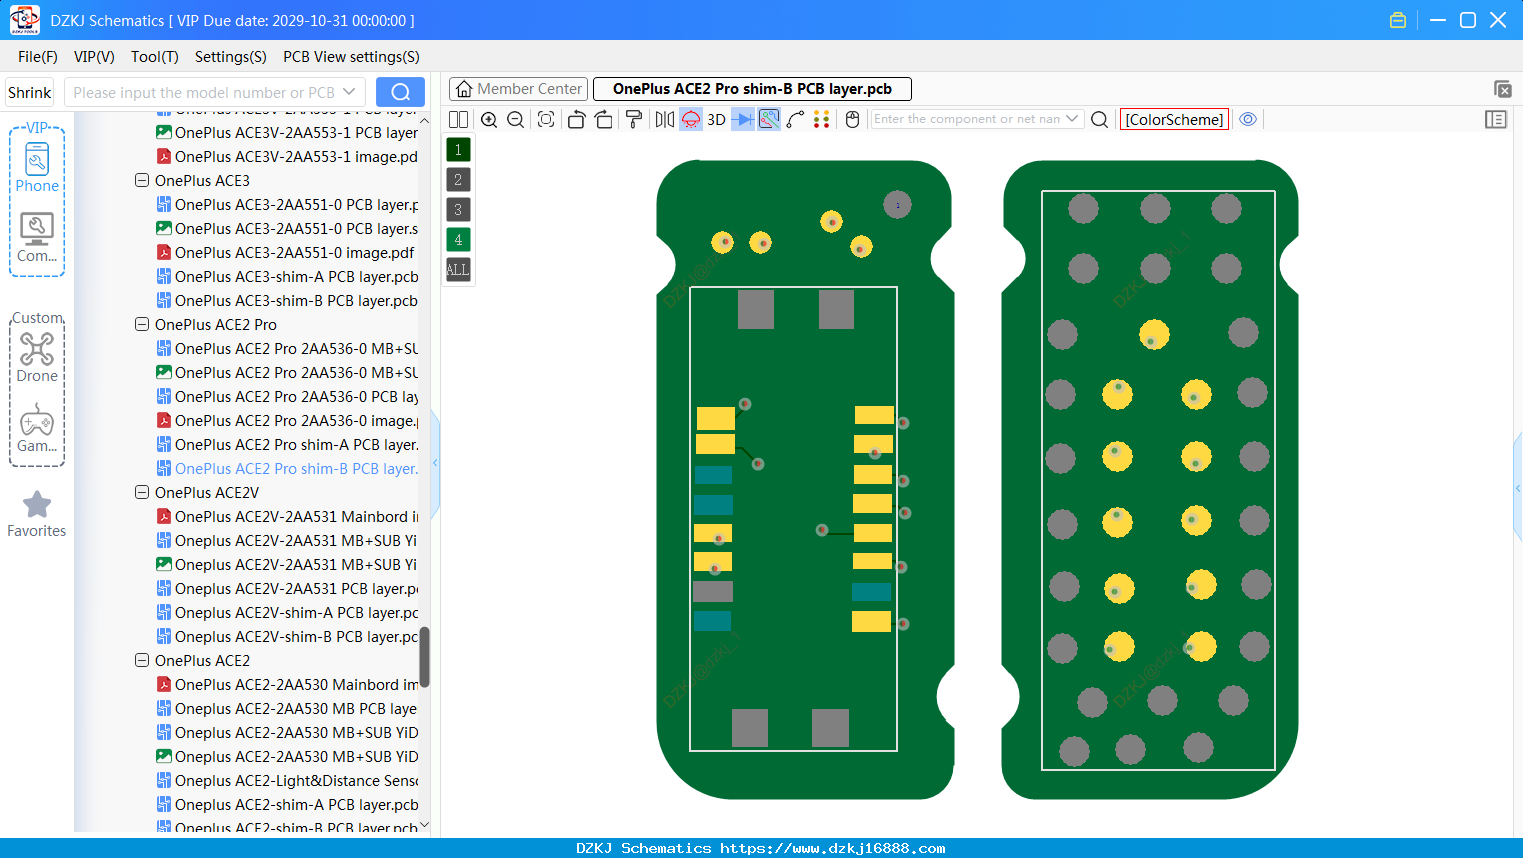
Task: Rotate the PCB clockwise
Action: [x=603, y=120]
